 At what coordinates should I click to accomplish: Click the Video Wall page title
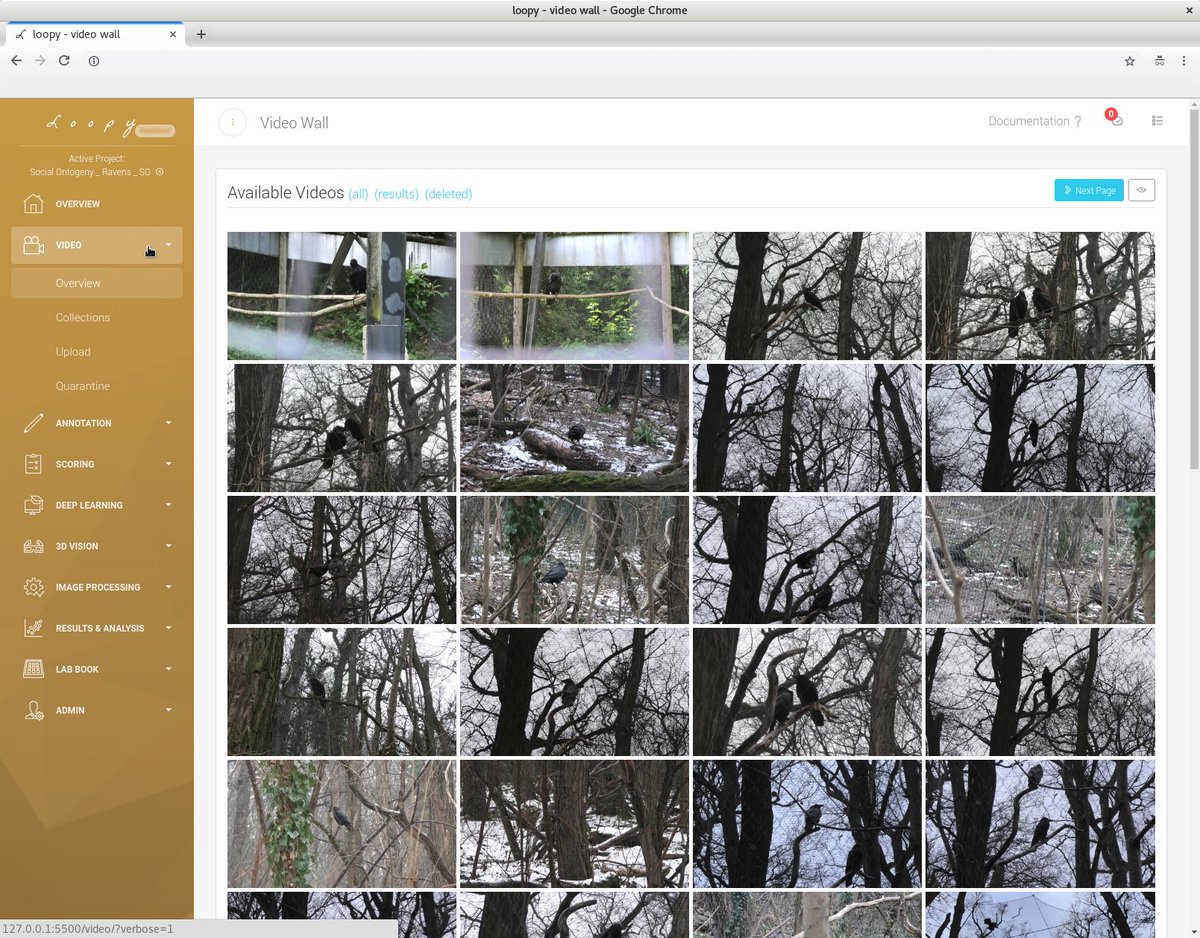coord(294,123)
